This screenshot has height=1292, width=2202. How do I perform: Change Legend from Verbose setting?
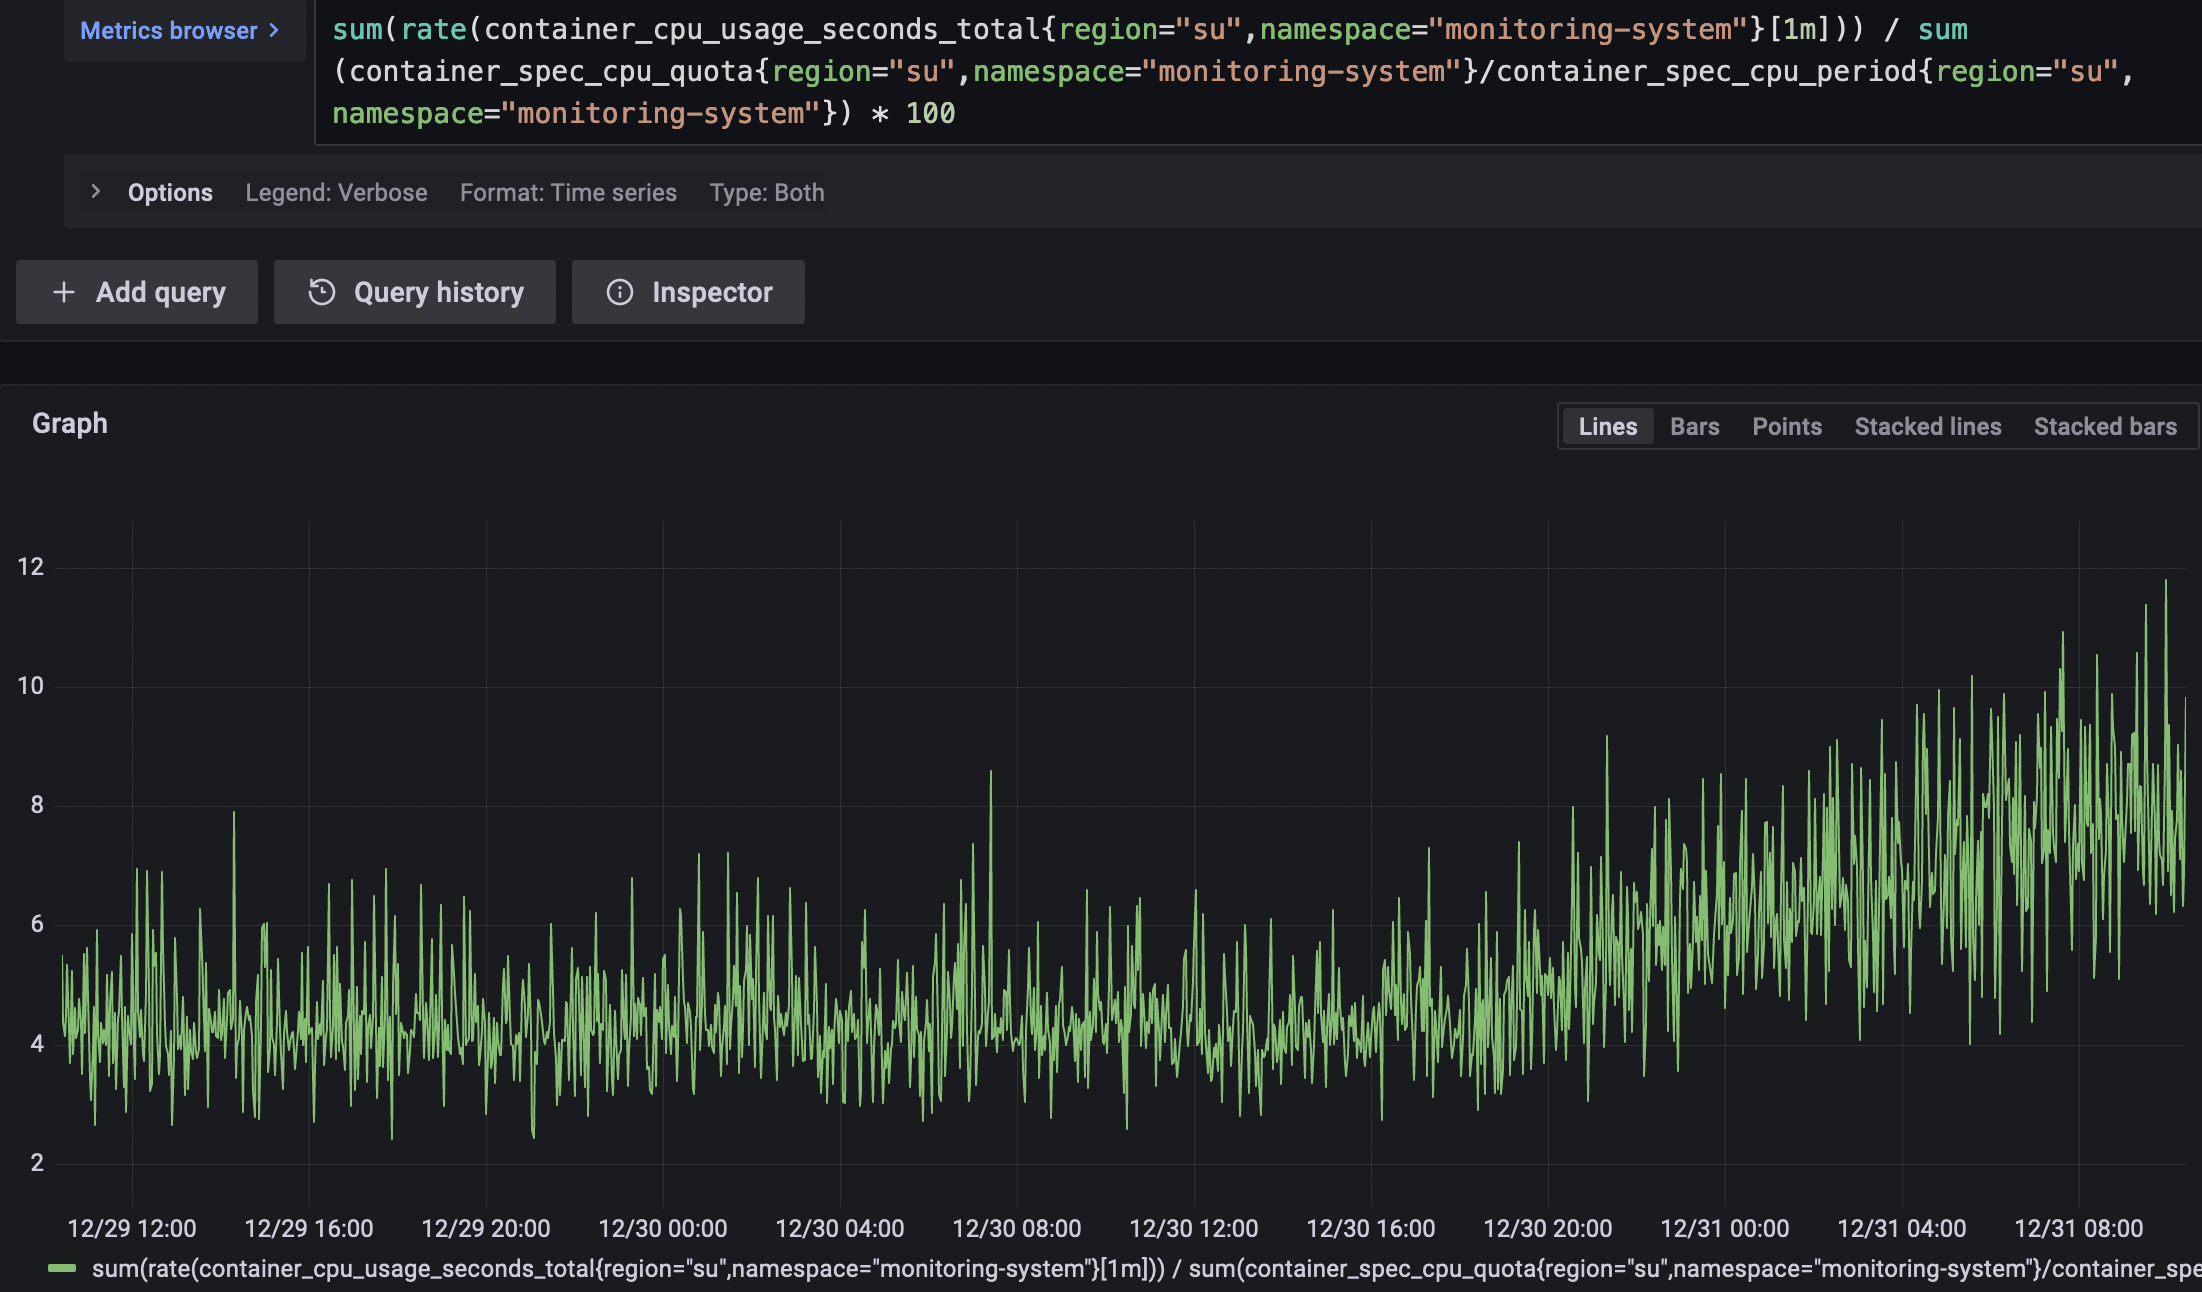(336, 192)
